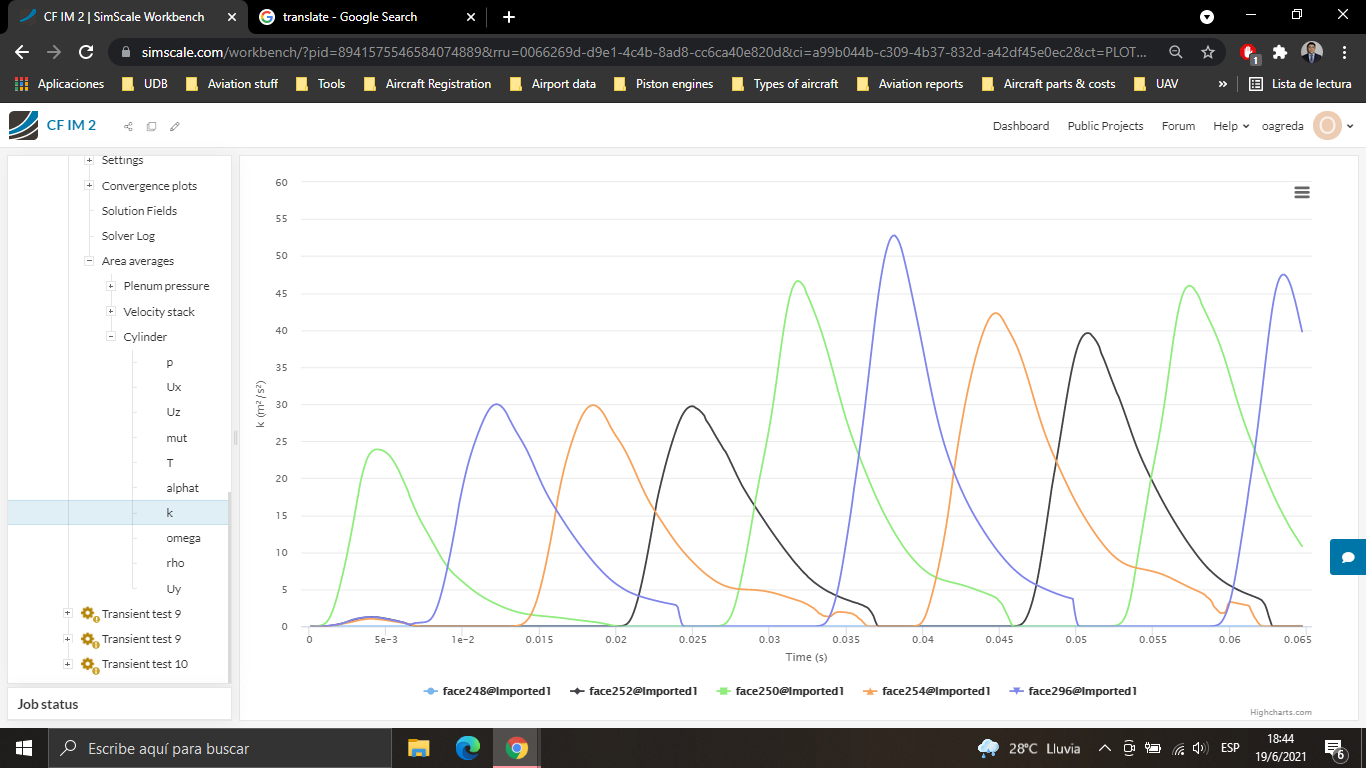Click the volume speaker icon in system tray
Viewport: 1366px width, 768px height.
(x=1201, y=748)
